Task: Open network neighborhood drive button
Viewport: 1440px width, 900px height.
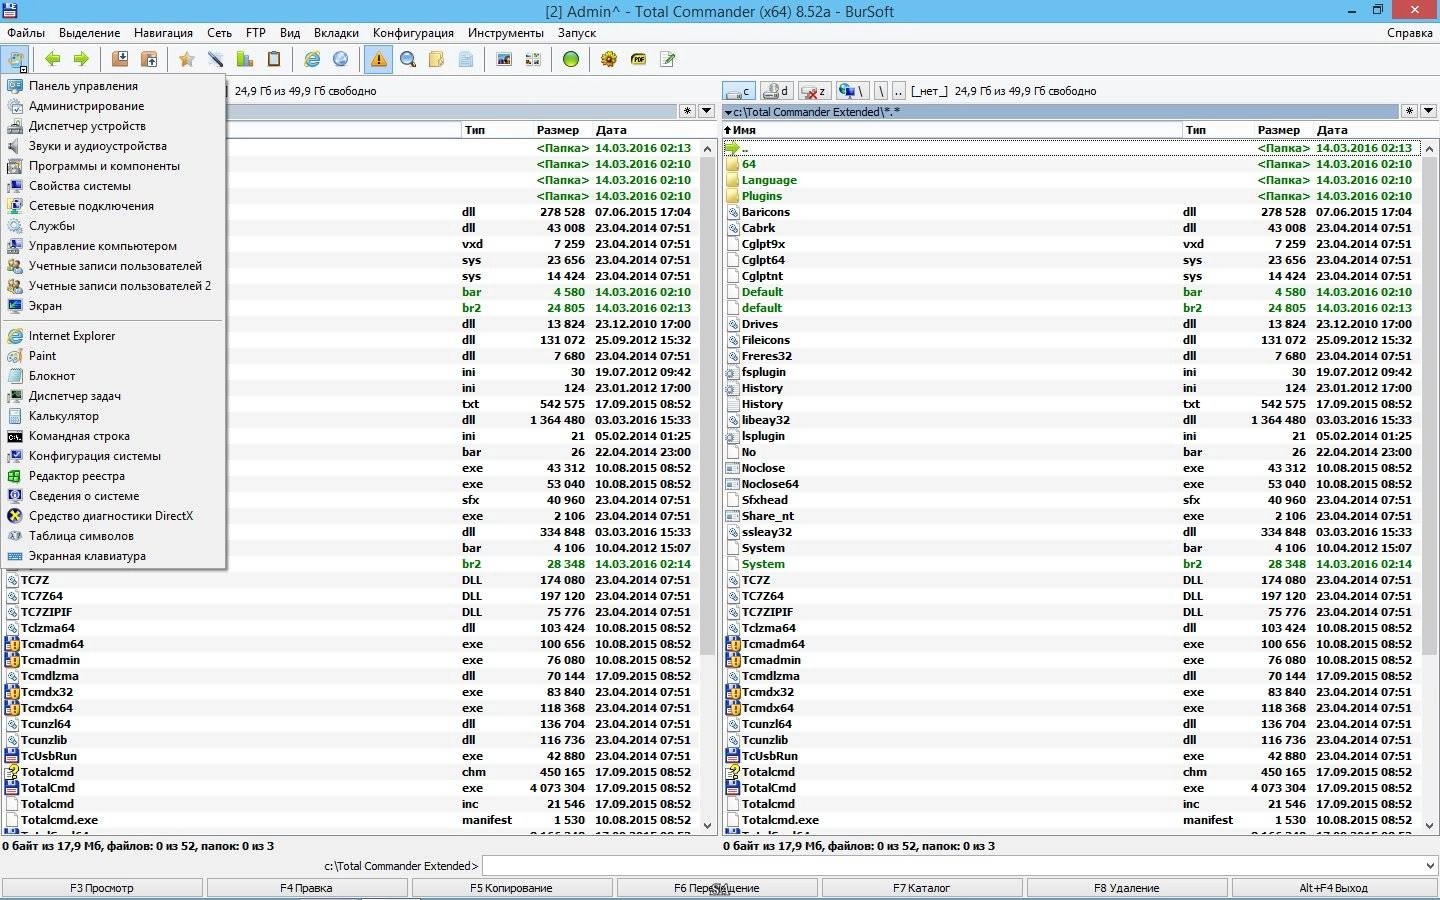Action: click(x=852, y=91)
